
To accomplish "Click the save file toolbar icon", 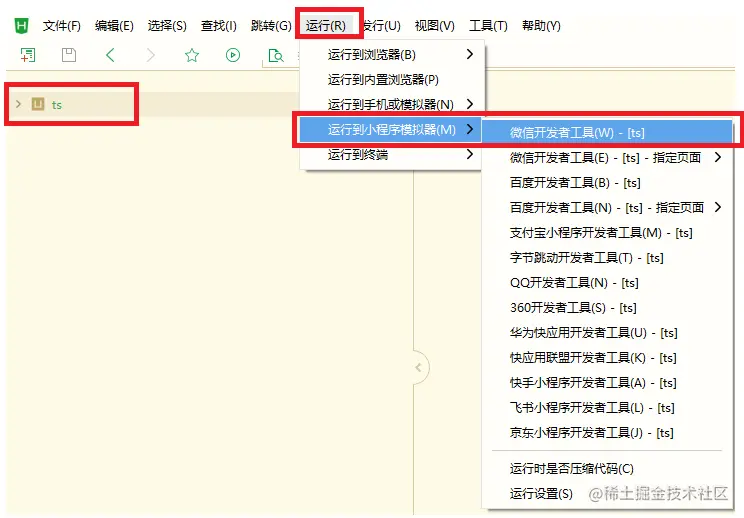I will (69, 55).
